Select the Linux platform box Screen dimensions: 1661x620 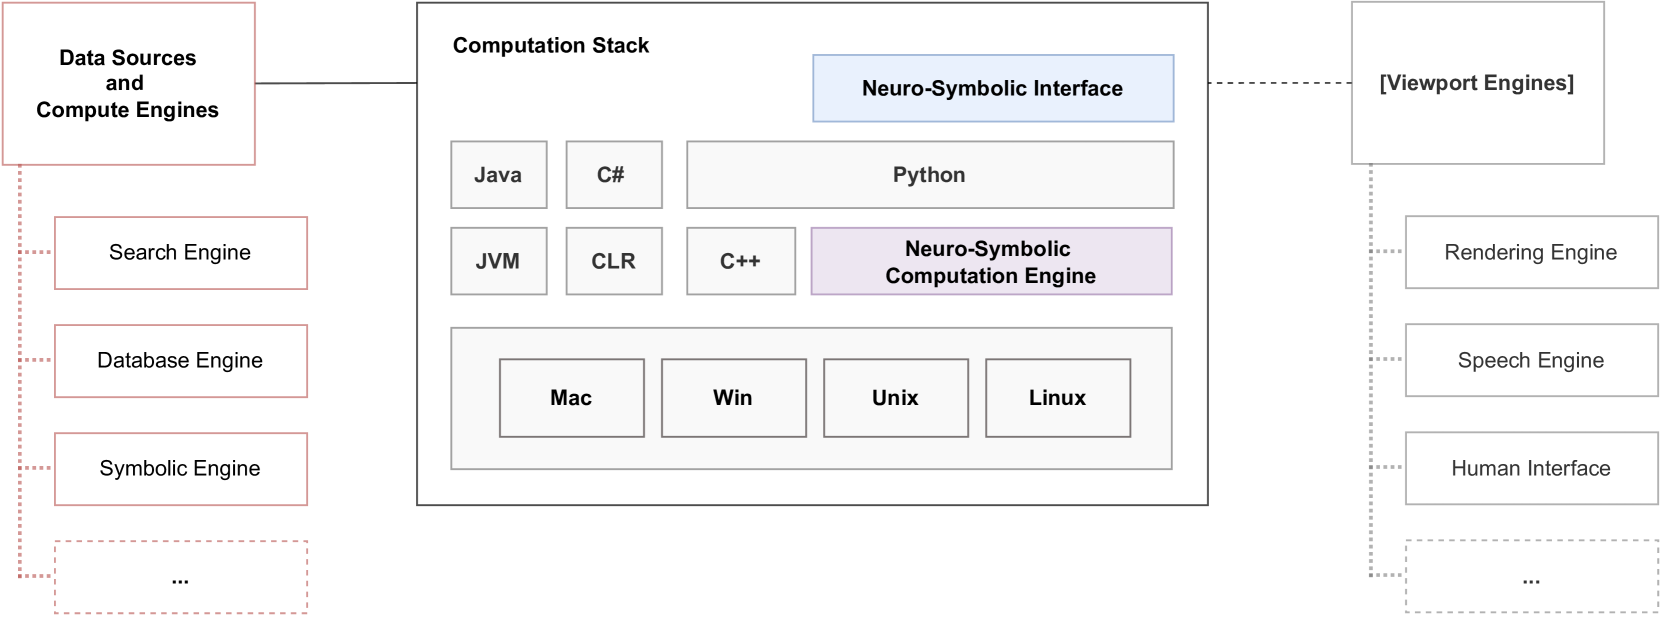(1057, 398)
